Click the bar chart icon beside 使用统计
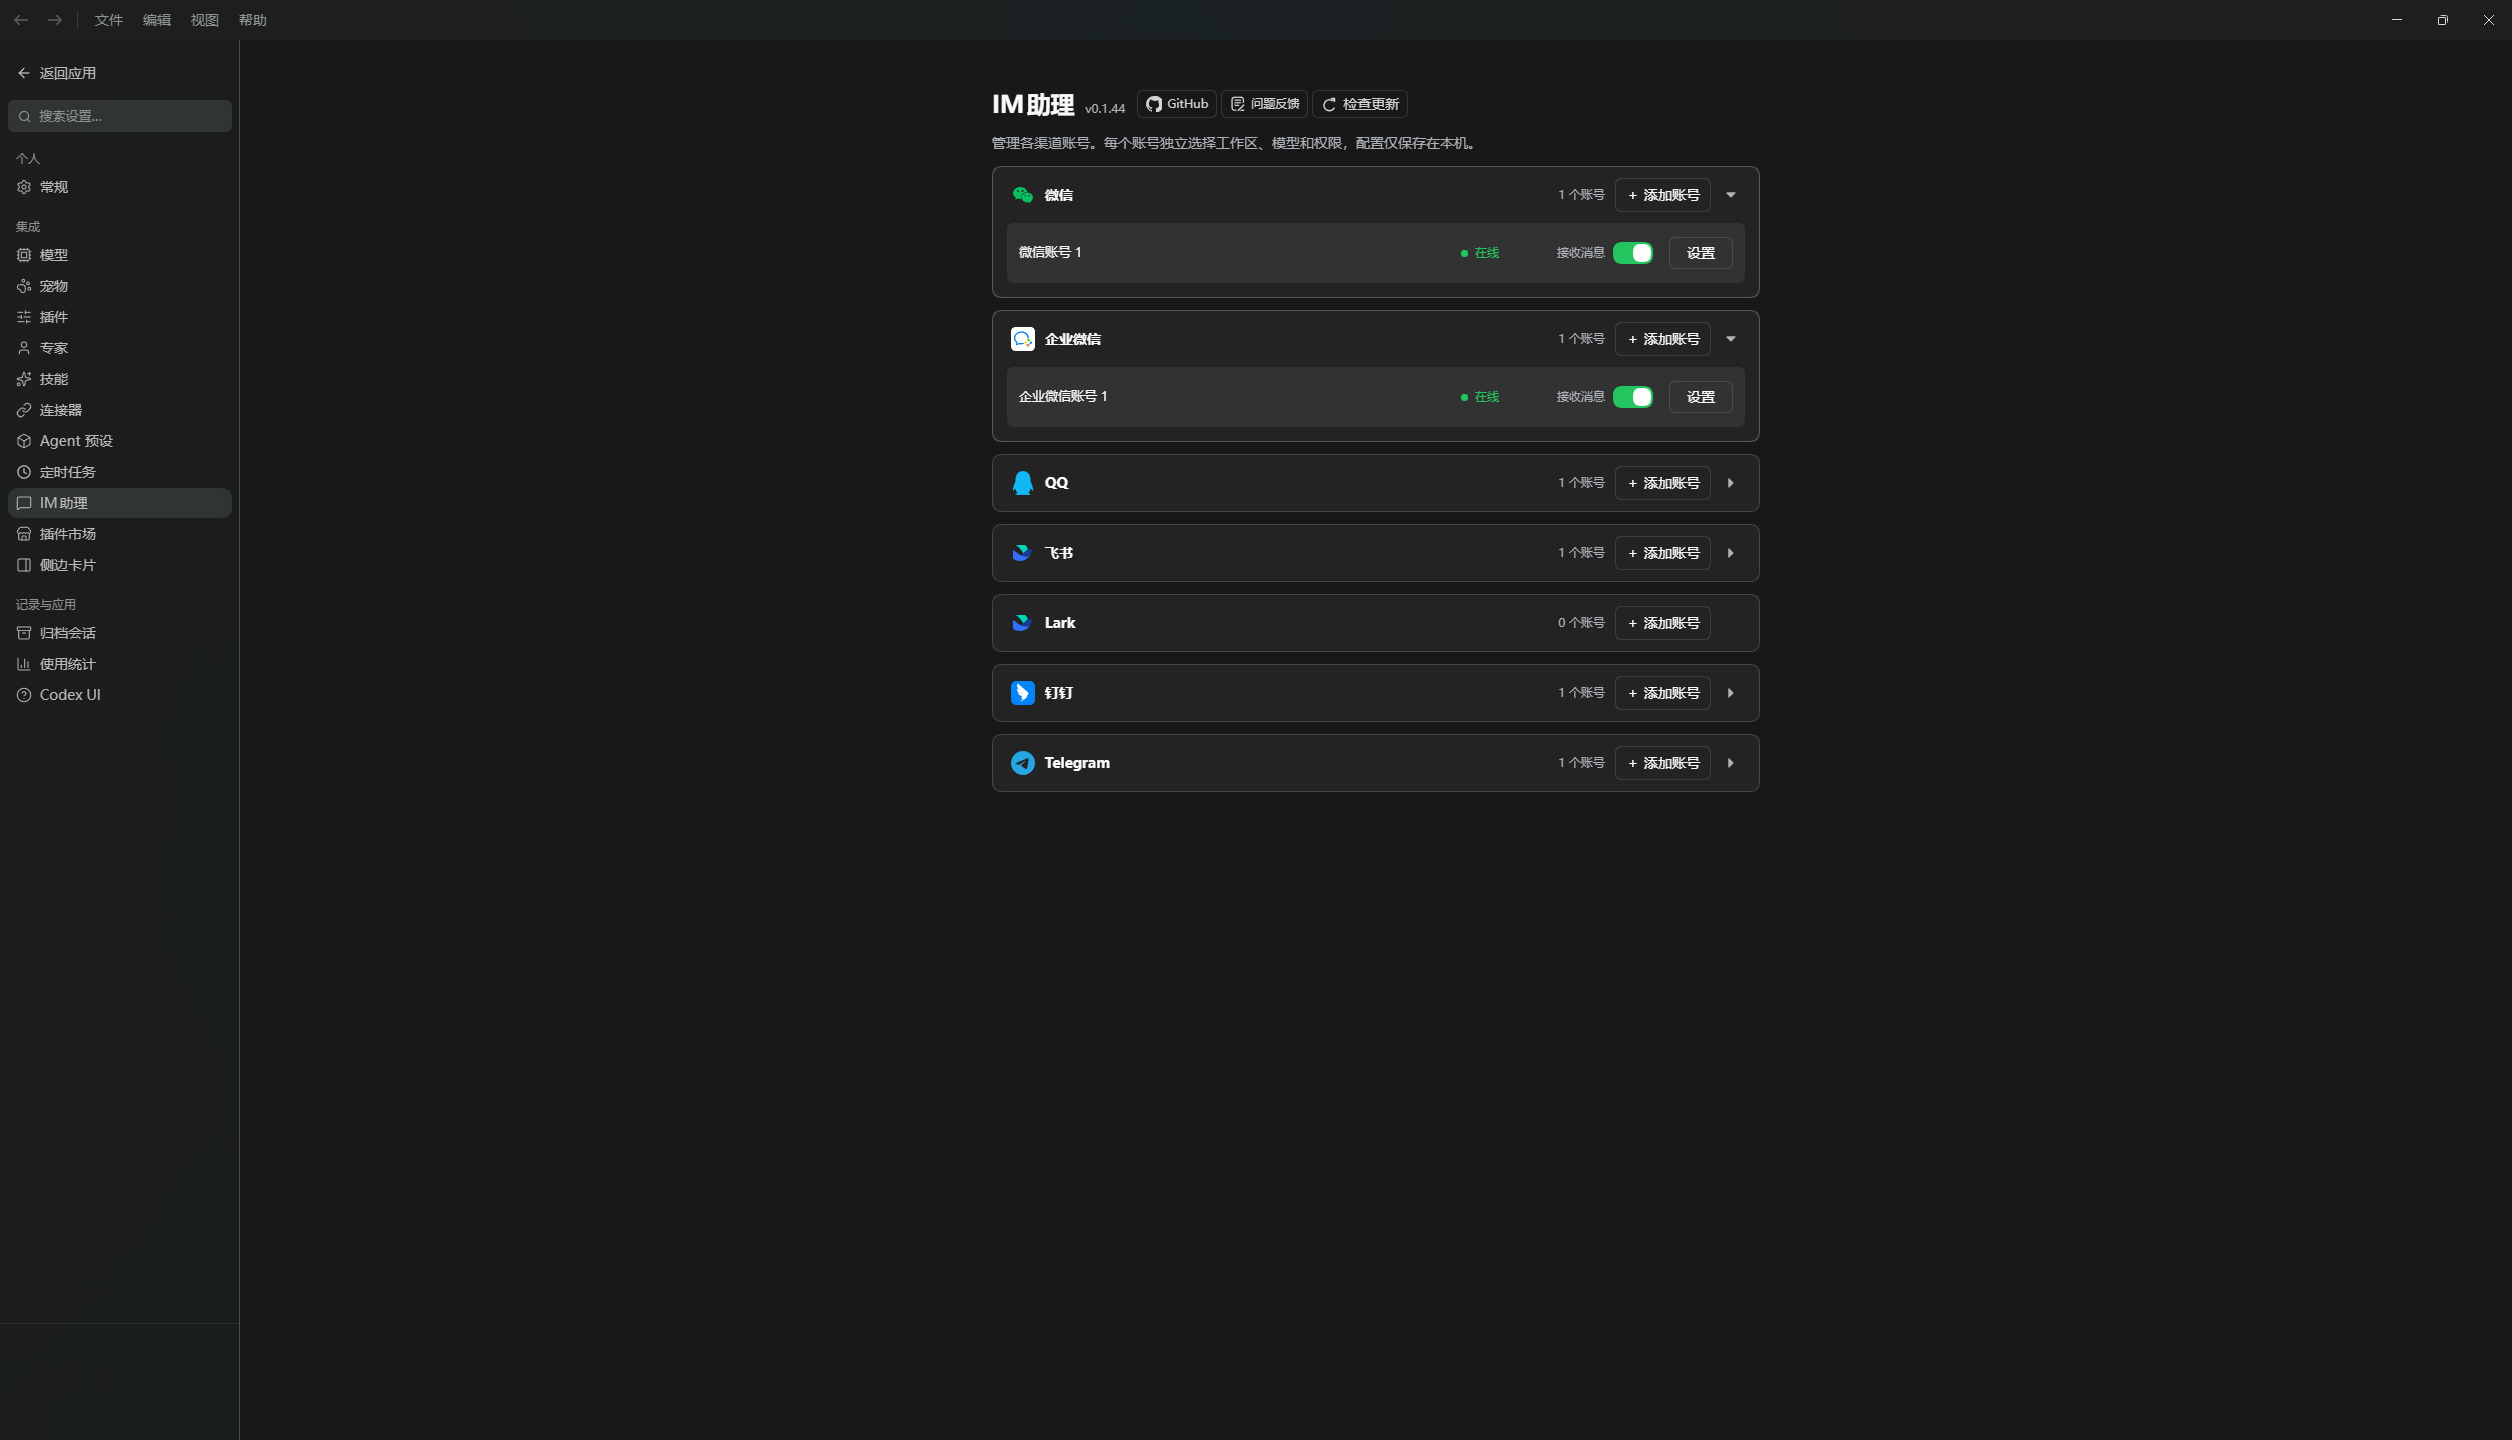Screen dimensions: 2512x1440 (24, 664)
